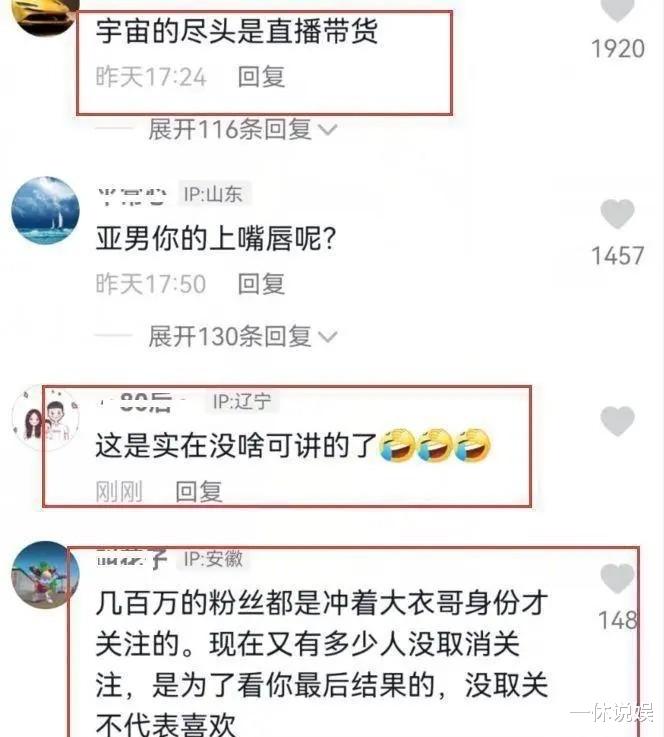Reply to the 昨天17:50 comment
The width and height of the screenshot is (664, 737).
pos(261,284)
